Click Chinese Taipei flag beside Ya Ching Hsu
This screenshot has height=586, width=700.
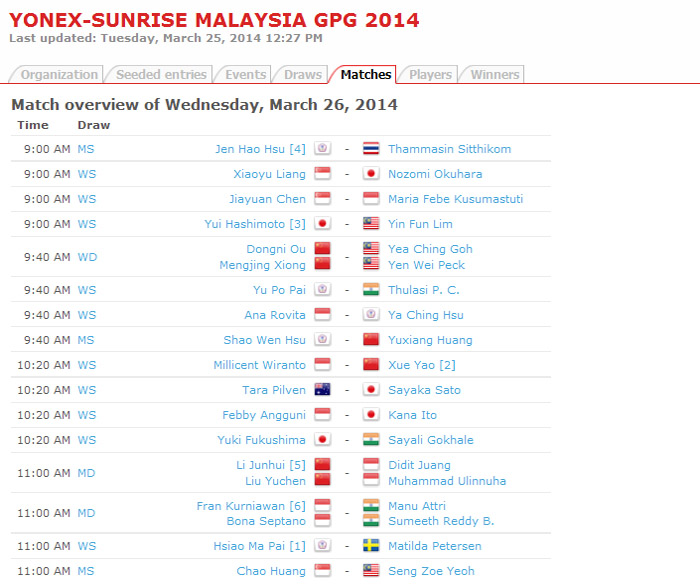click(371, 314)
